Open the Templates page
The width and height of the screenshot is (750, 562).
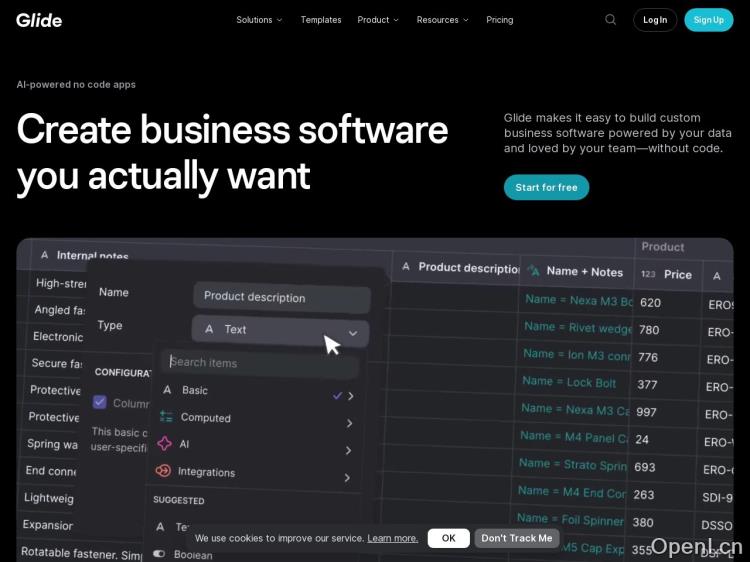click(x=321, y=20)
